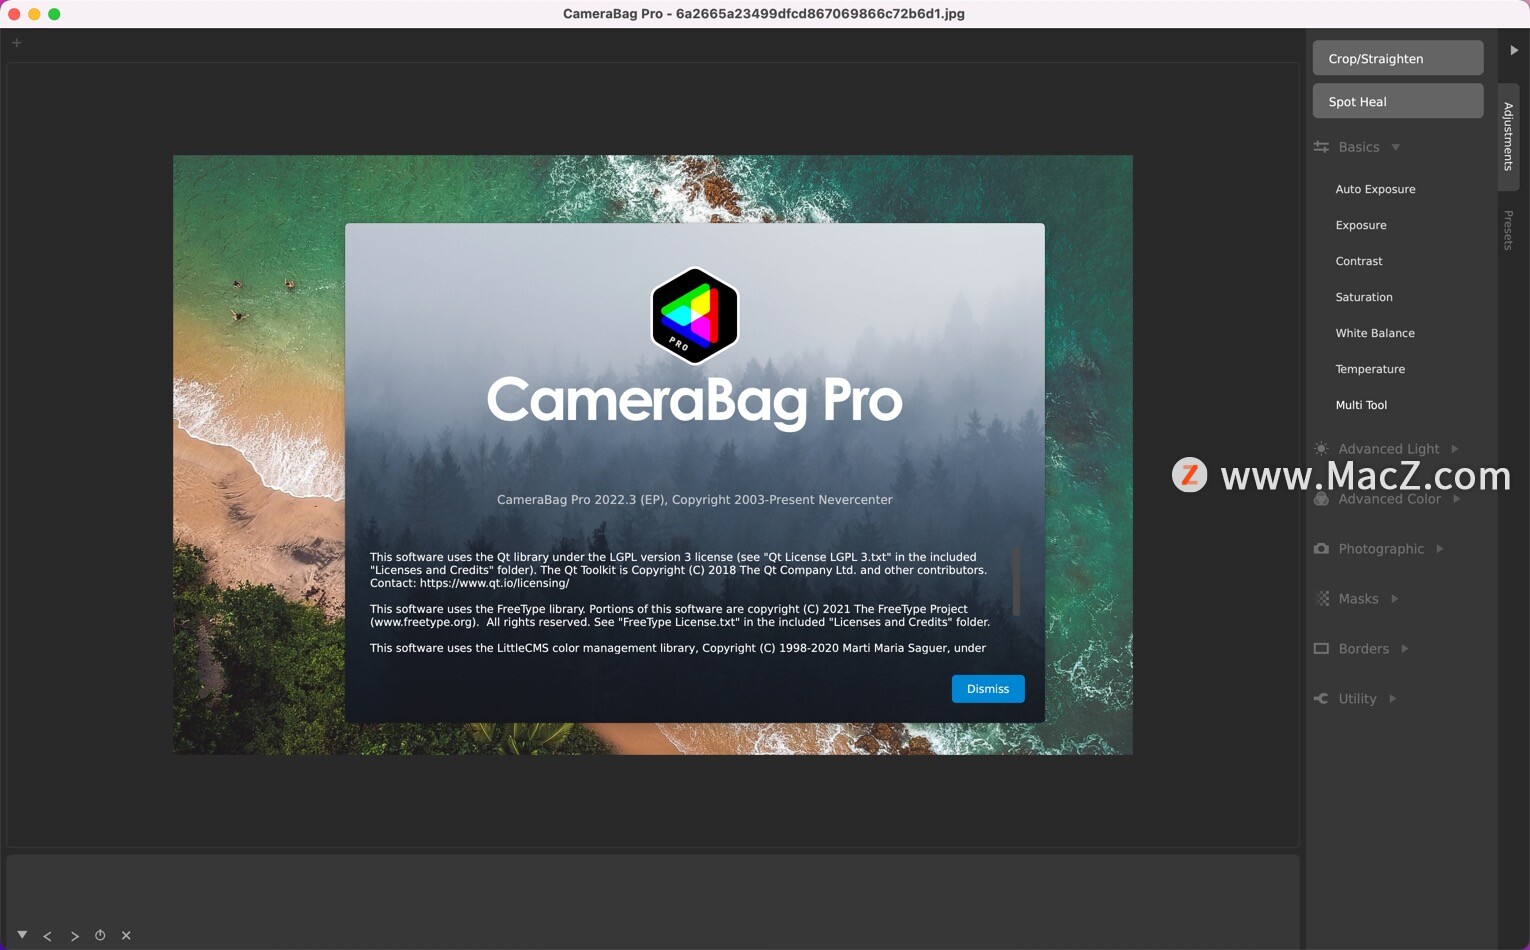Click the CameraBag Pro 2022.3 version text
1530x950 pixels.
point(695,499)
